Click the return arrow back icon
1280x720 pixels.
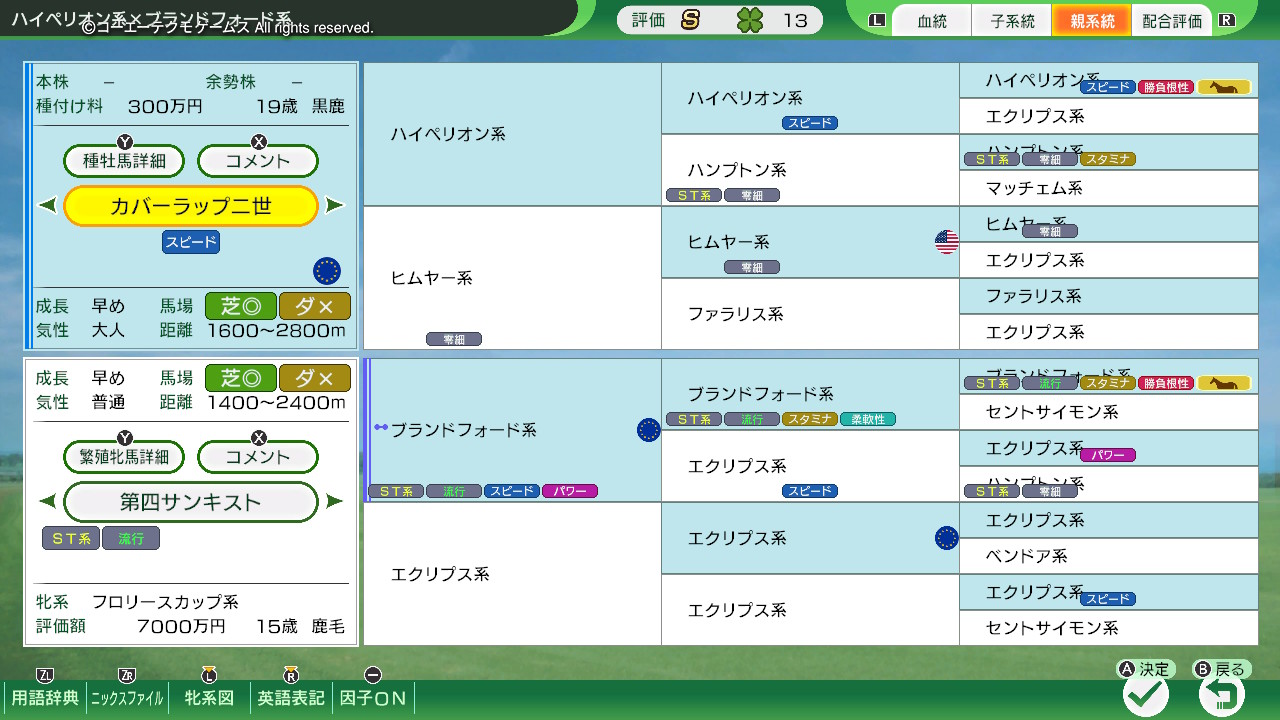[x=1222, y=694]
